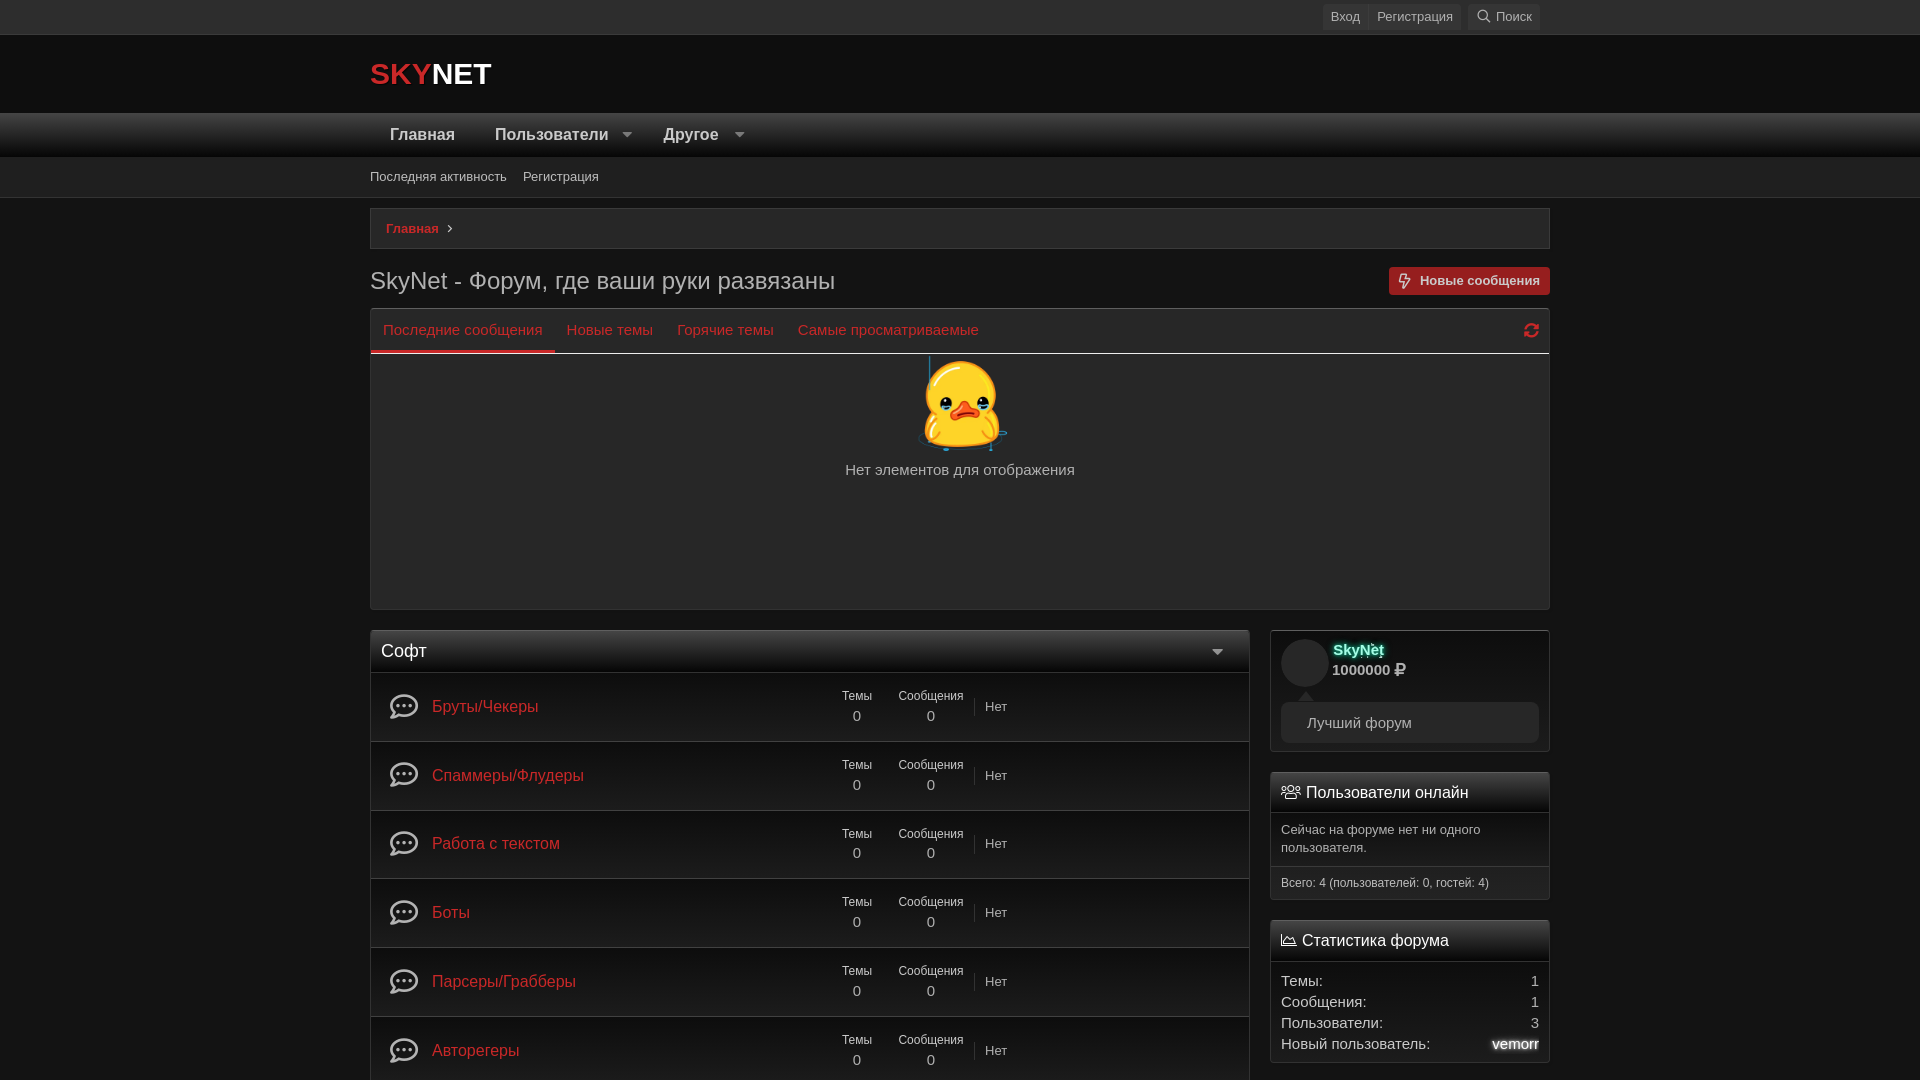Expand the Пользователи menu arrow
The height and width of the screenshot is (1080, 1920).
coord(627,135)
